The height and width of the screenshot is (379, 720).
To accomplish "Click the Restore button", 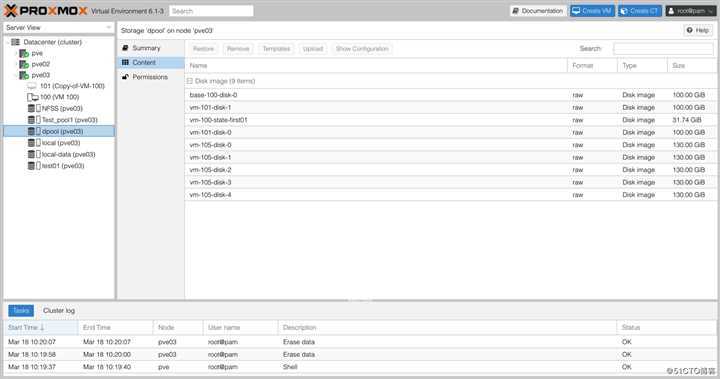I will [x=203, y=49].
